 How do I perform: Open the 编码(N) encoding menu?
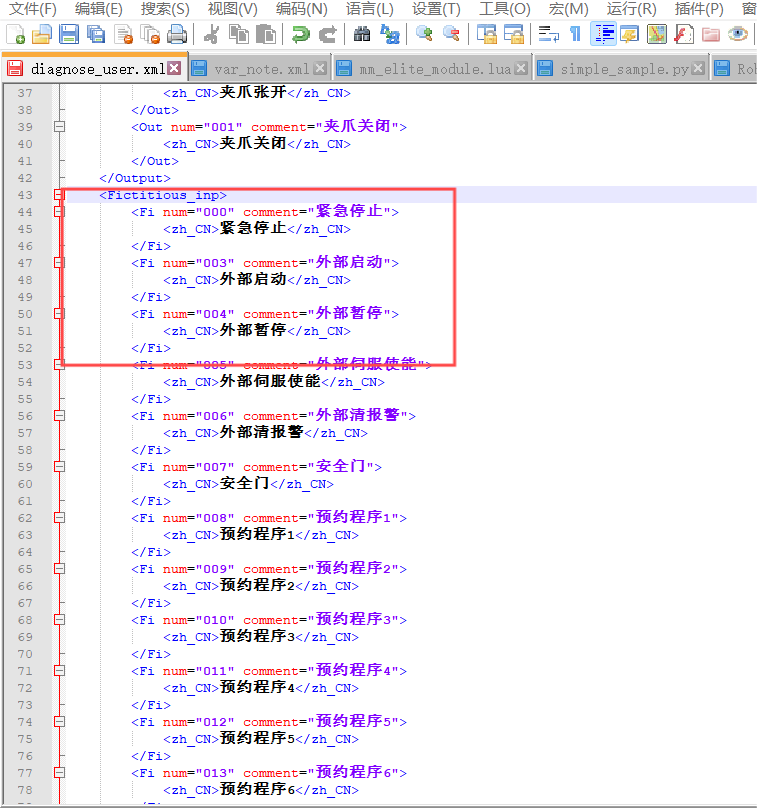coord(301,9)
